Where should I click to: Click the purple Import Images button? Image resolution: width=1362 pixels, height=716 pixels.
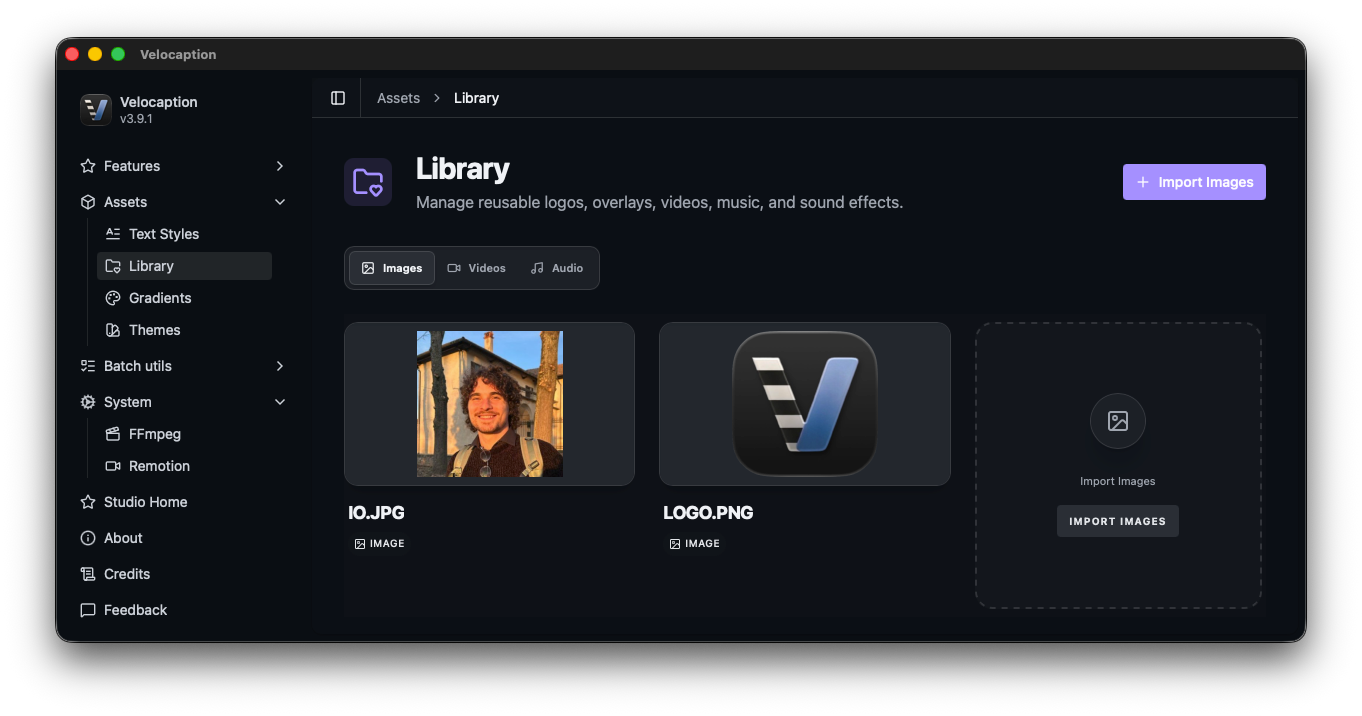(1194, 182)
